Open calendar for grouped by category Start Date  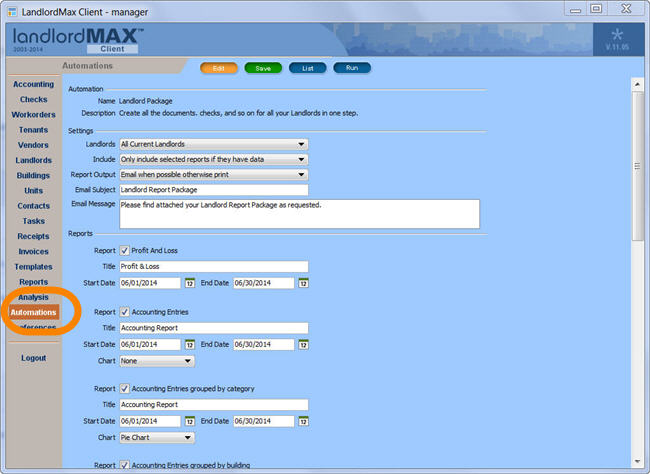point(189,421)
